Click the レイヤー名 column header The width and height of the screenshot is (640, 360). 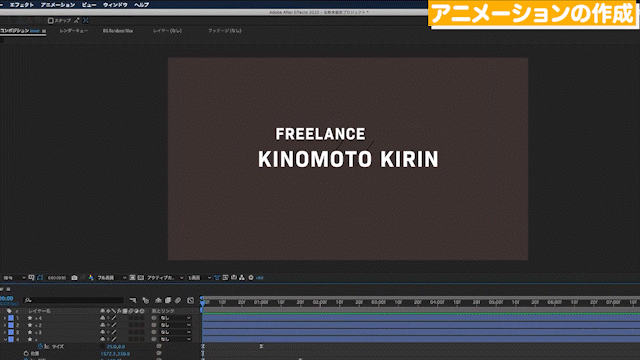click(40, 311)
